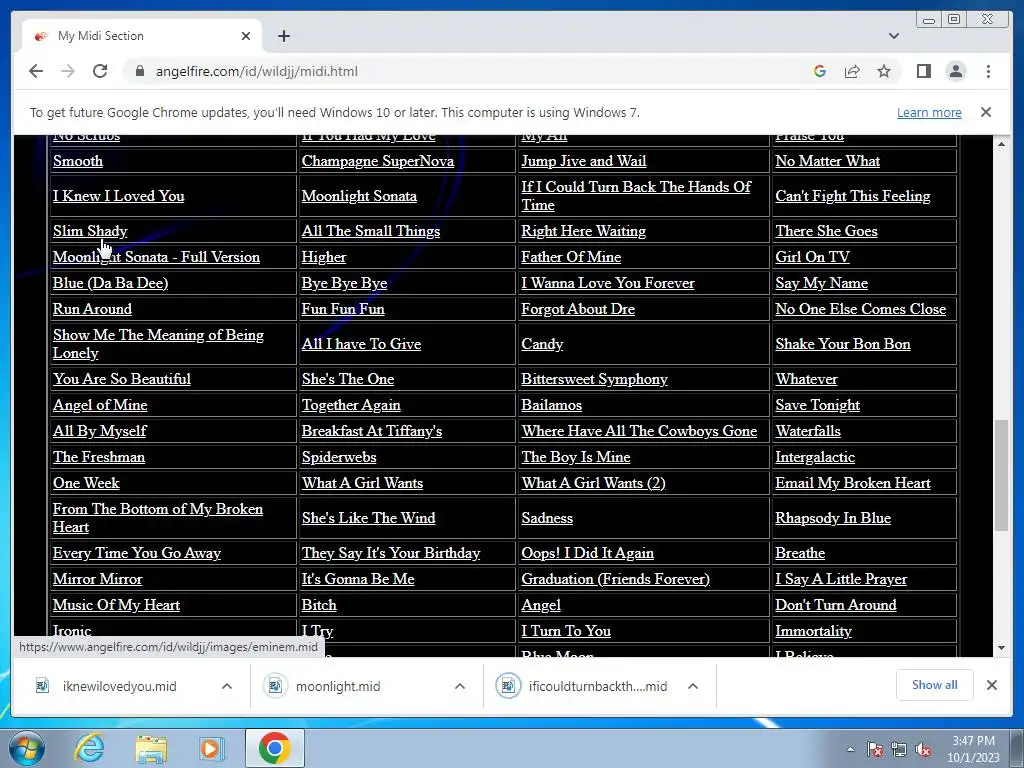The width and height of the screenshot is (1024, 768).
Task: Click the page scrollbar thumb
Action: 1001,475
